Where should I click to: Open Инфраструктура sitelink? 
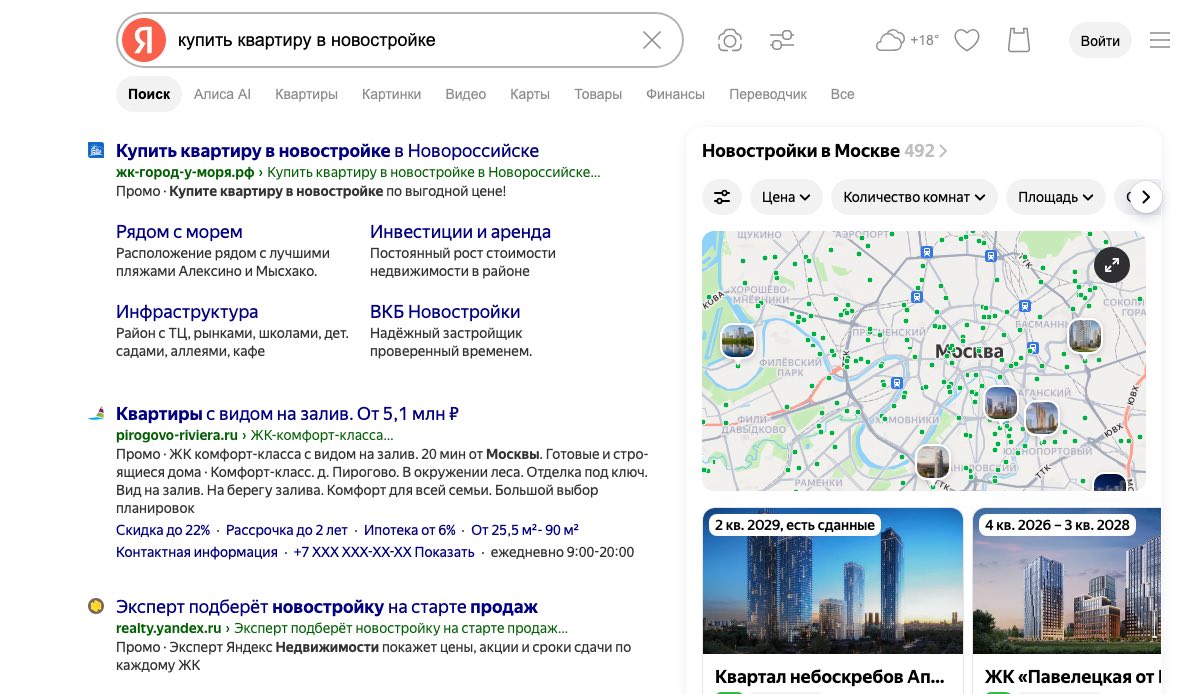tap(187, 312)
